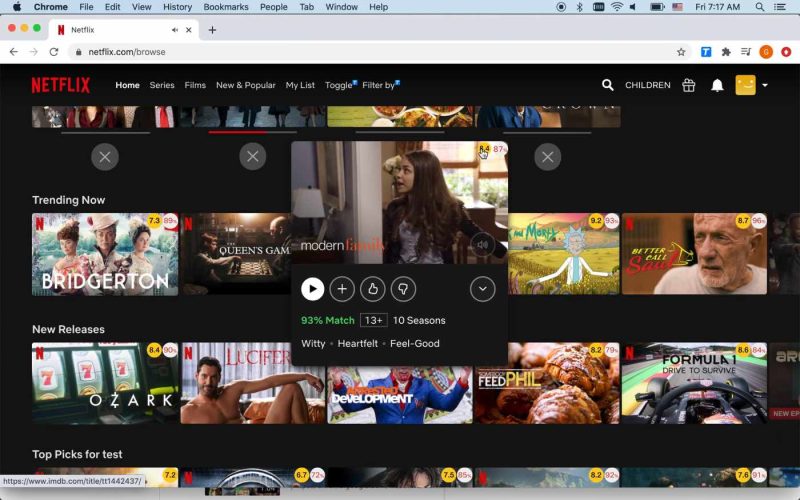800x500 pixels.
Task: Open the media control icon in Chrome toolbar
Action: (x=746, y=52)
